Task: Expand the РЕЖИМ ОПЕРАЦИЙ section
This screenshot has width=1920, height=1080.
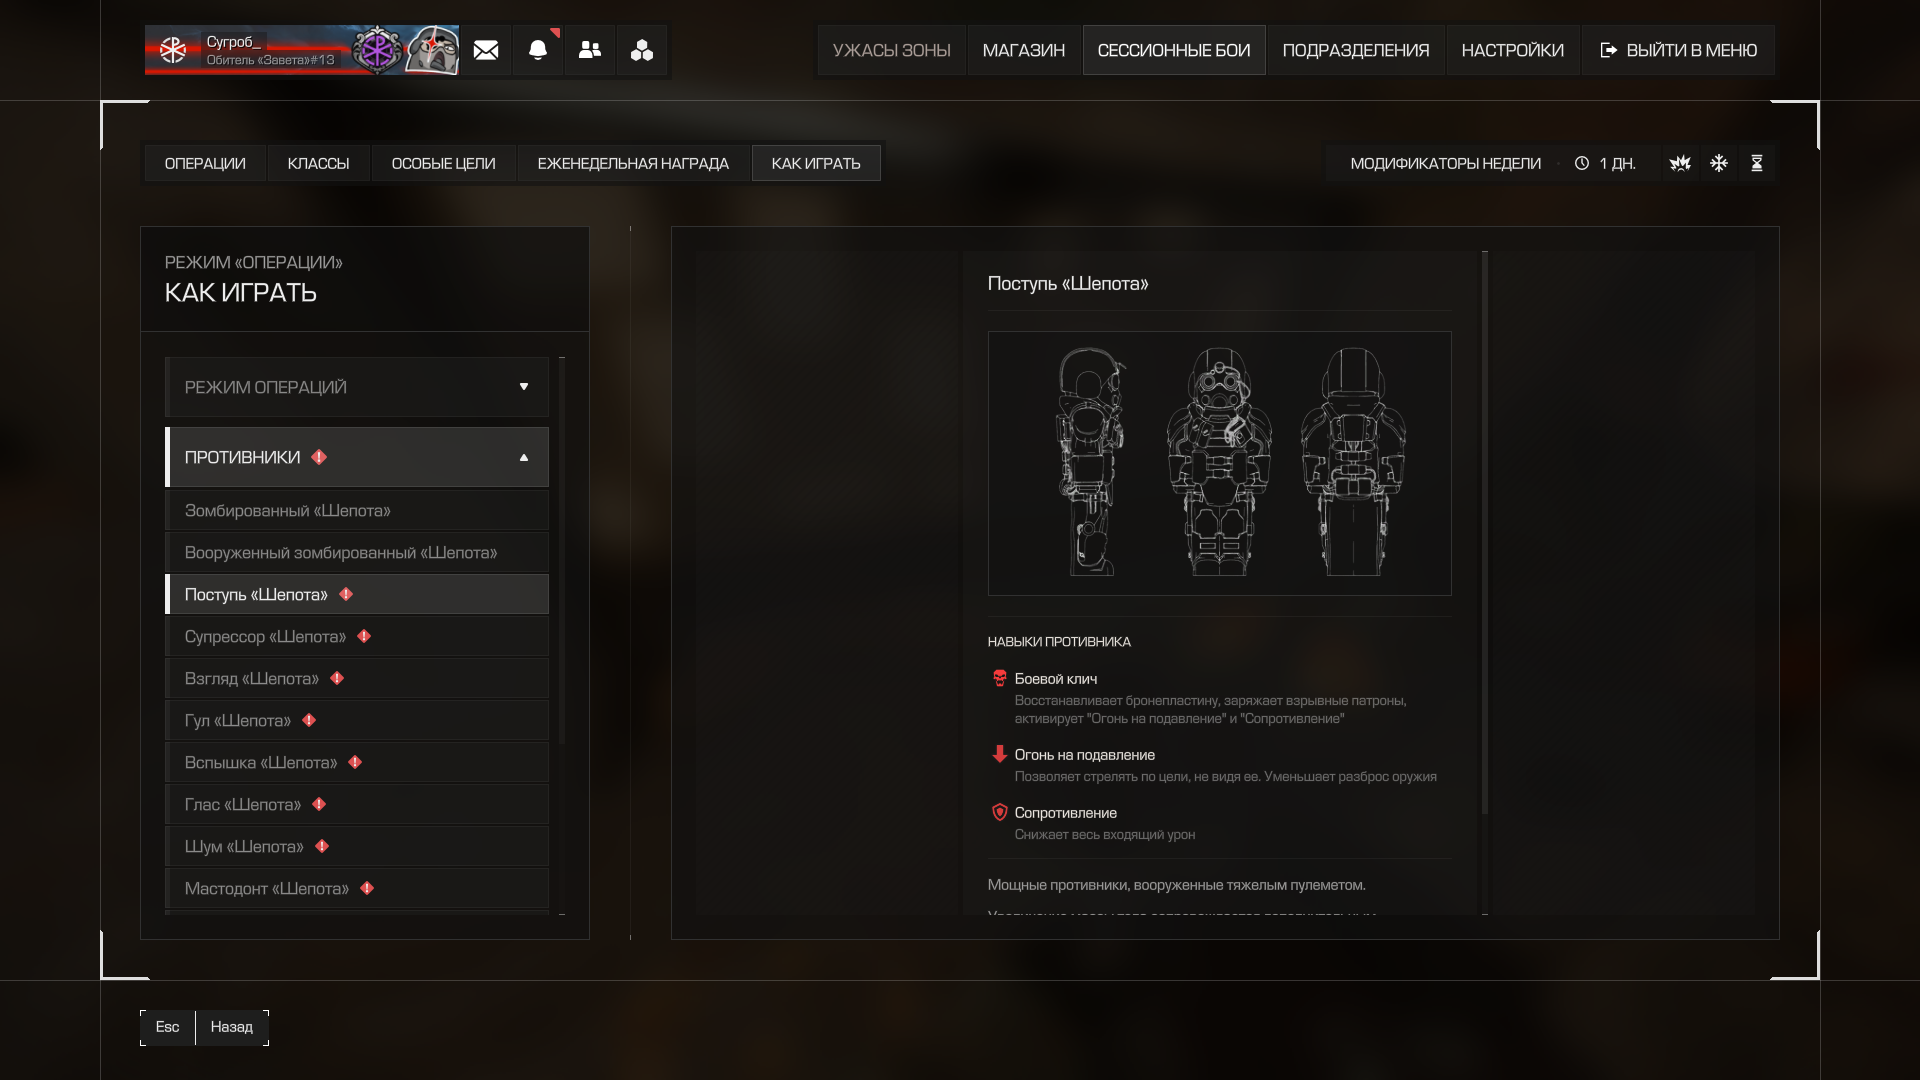Action: pyautogui.click(x=357, y=387)
